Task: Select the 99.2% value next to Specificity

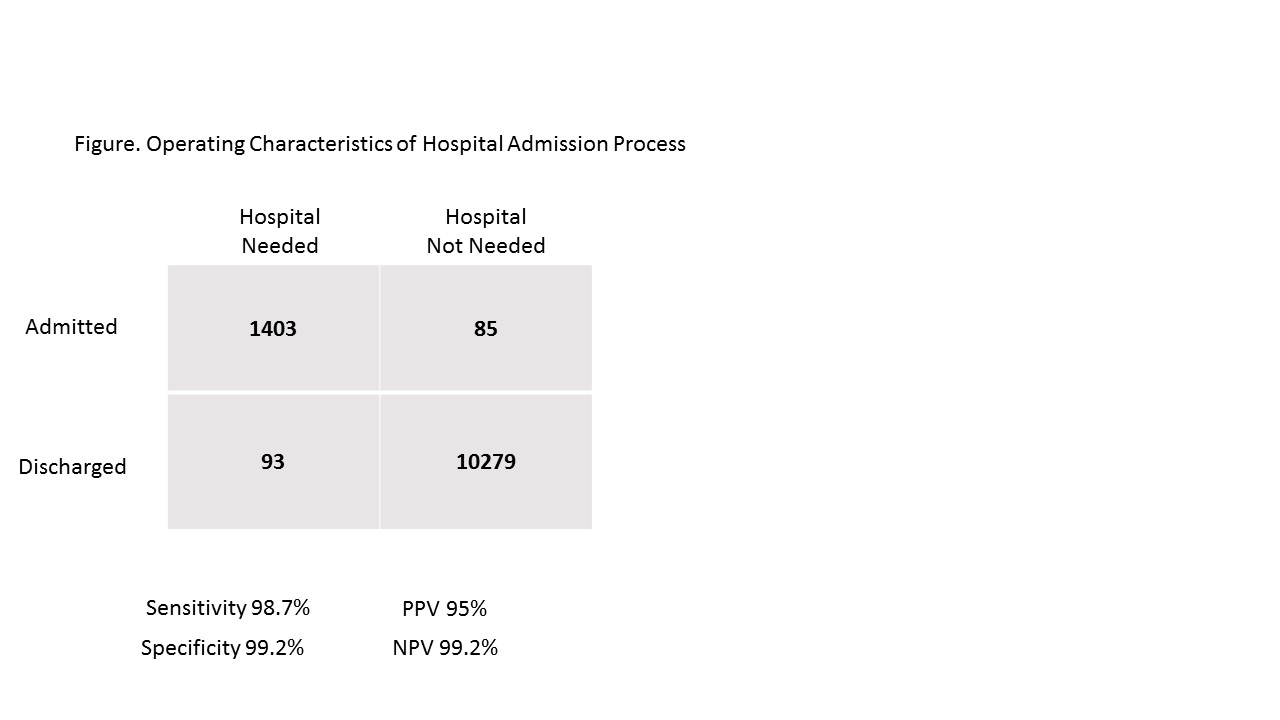Action: pos(275,648)
